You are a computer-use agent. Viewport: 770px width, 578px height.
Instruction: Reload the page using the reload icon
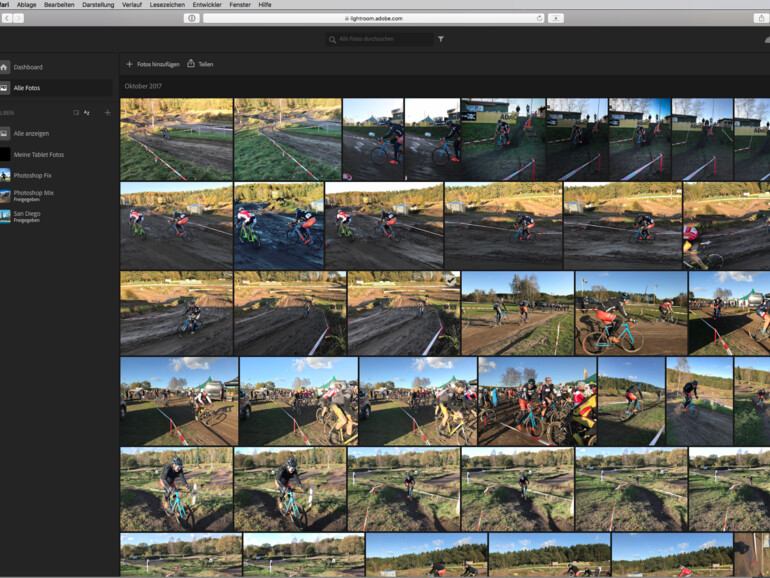pyautogui.click(x=539, y=18)
